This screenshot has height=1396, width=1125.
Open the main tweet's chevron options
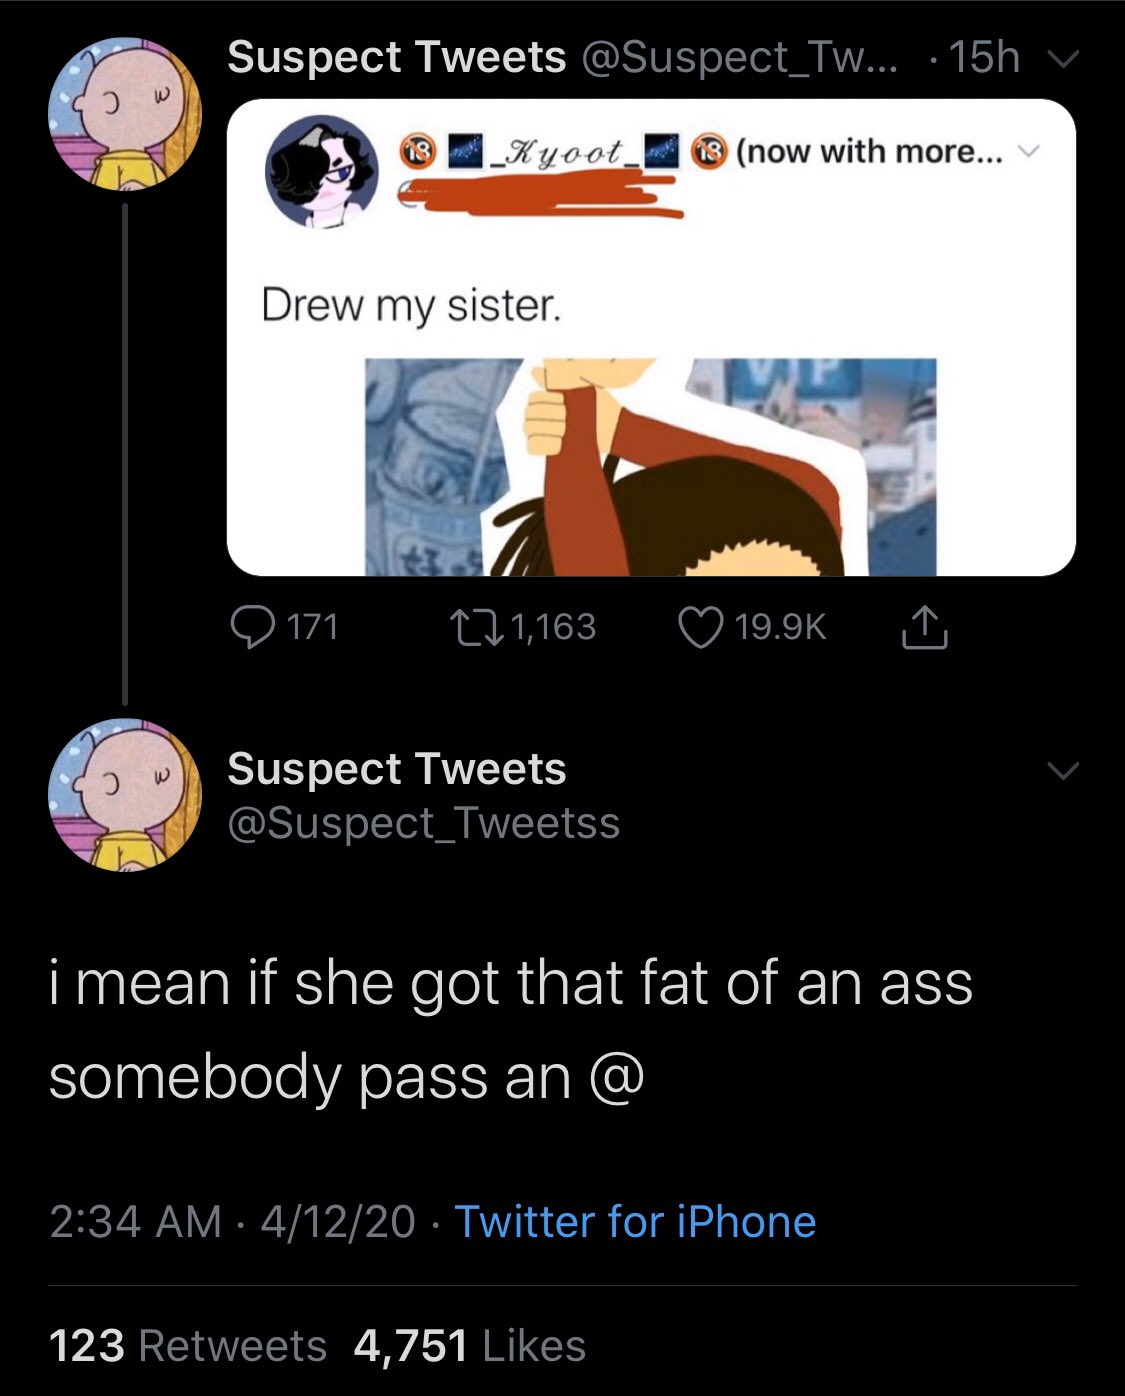point(1063,771)
